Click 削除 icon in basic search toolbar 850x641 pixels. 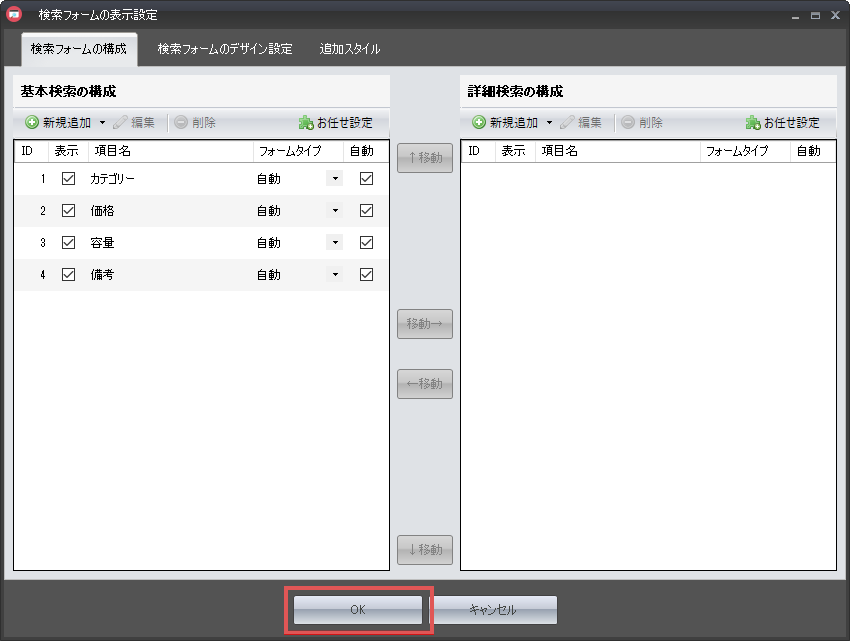coord(180,123)
